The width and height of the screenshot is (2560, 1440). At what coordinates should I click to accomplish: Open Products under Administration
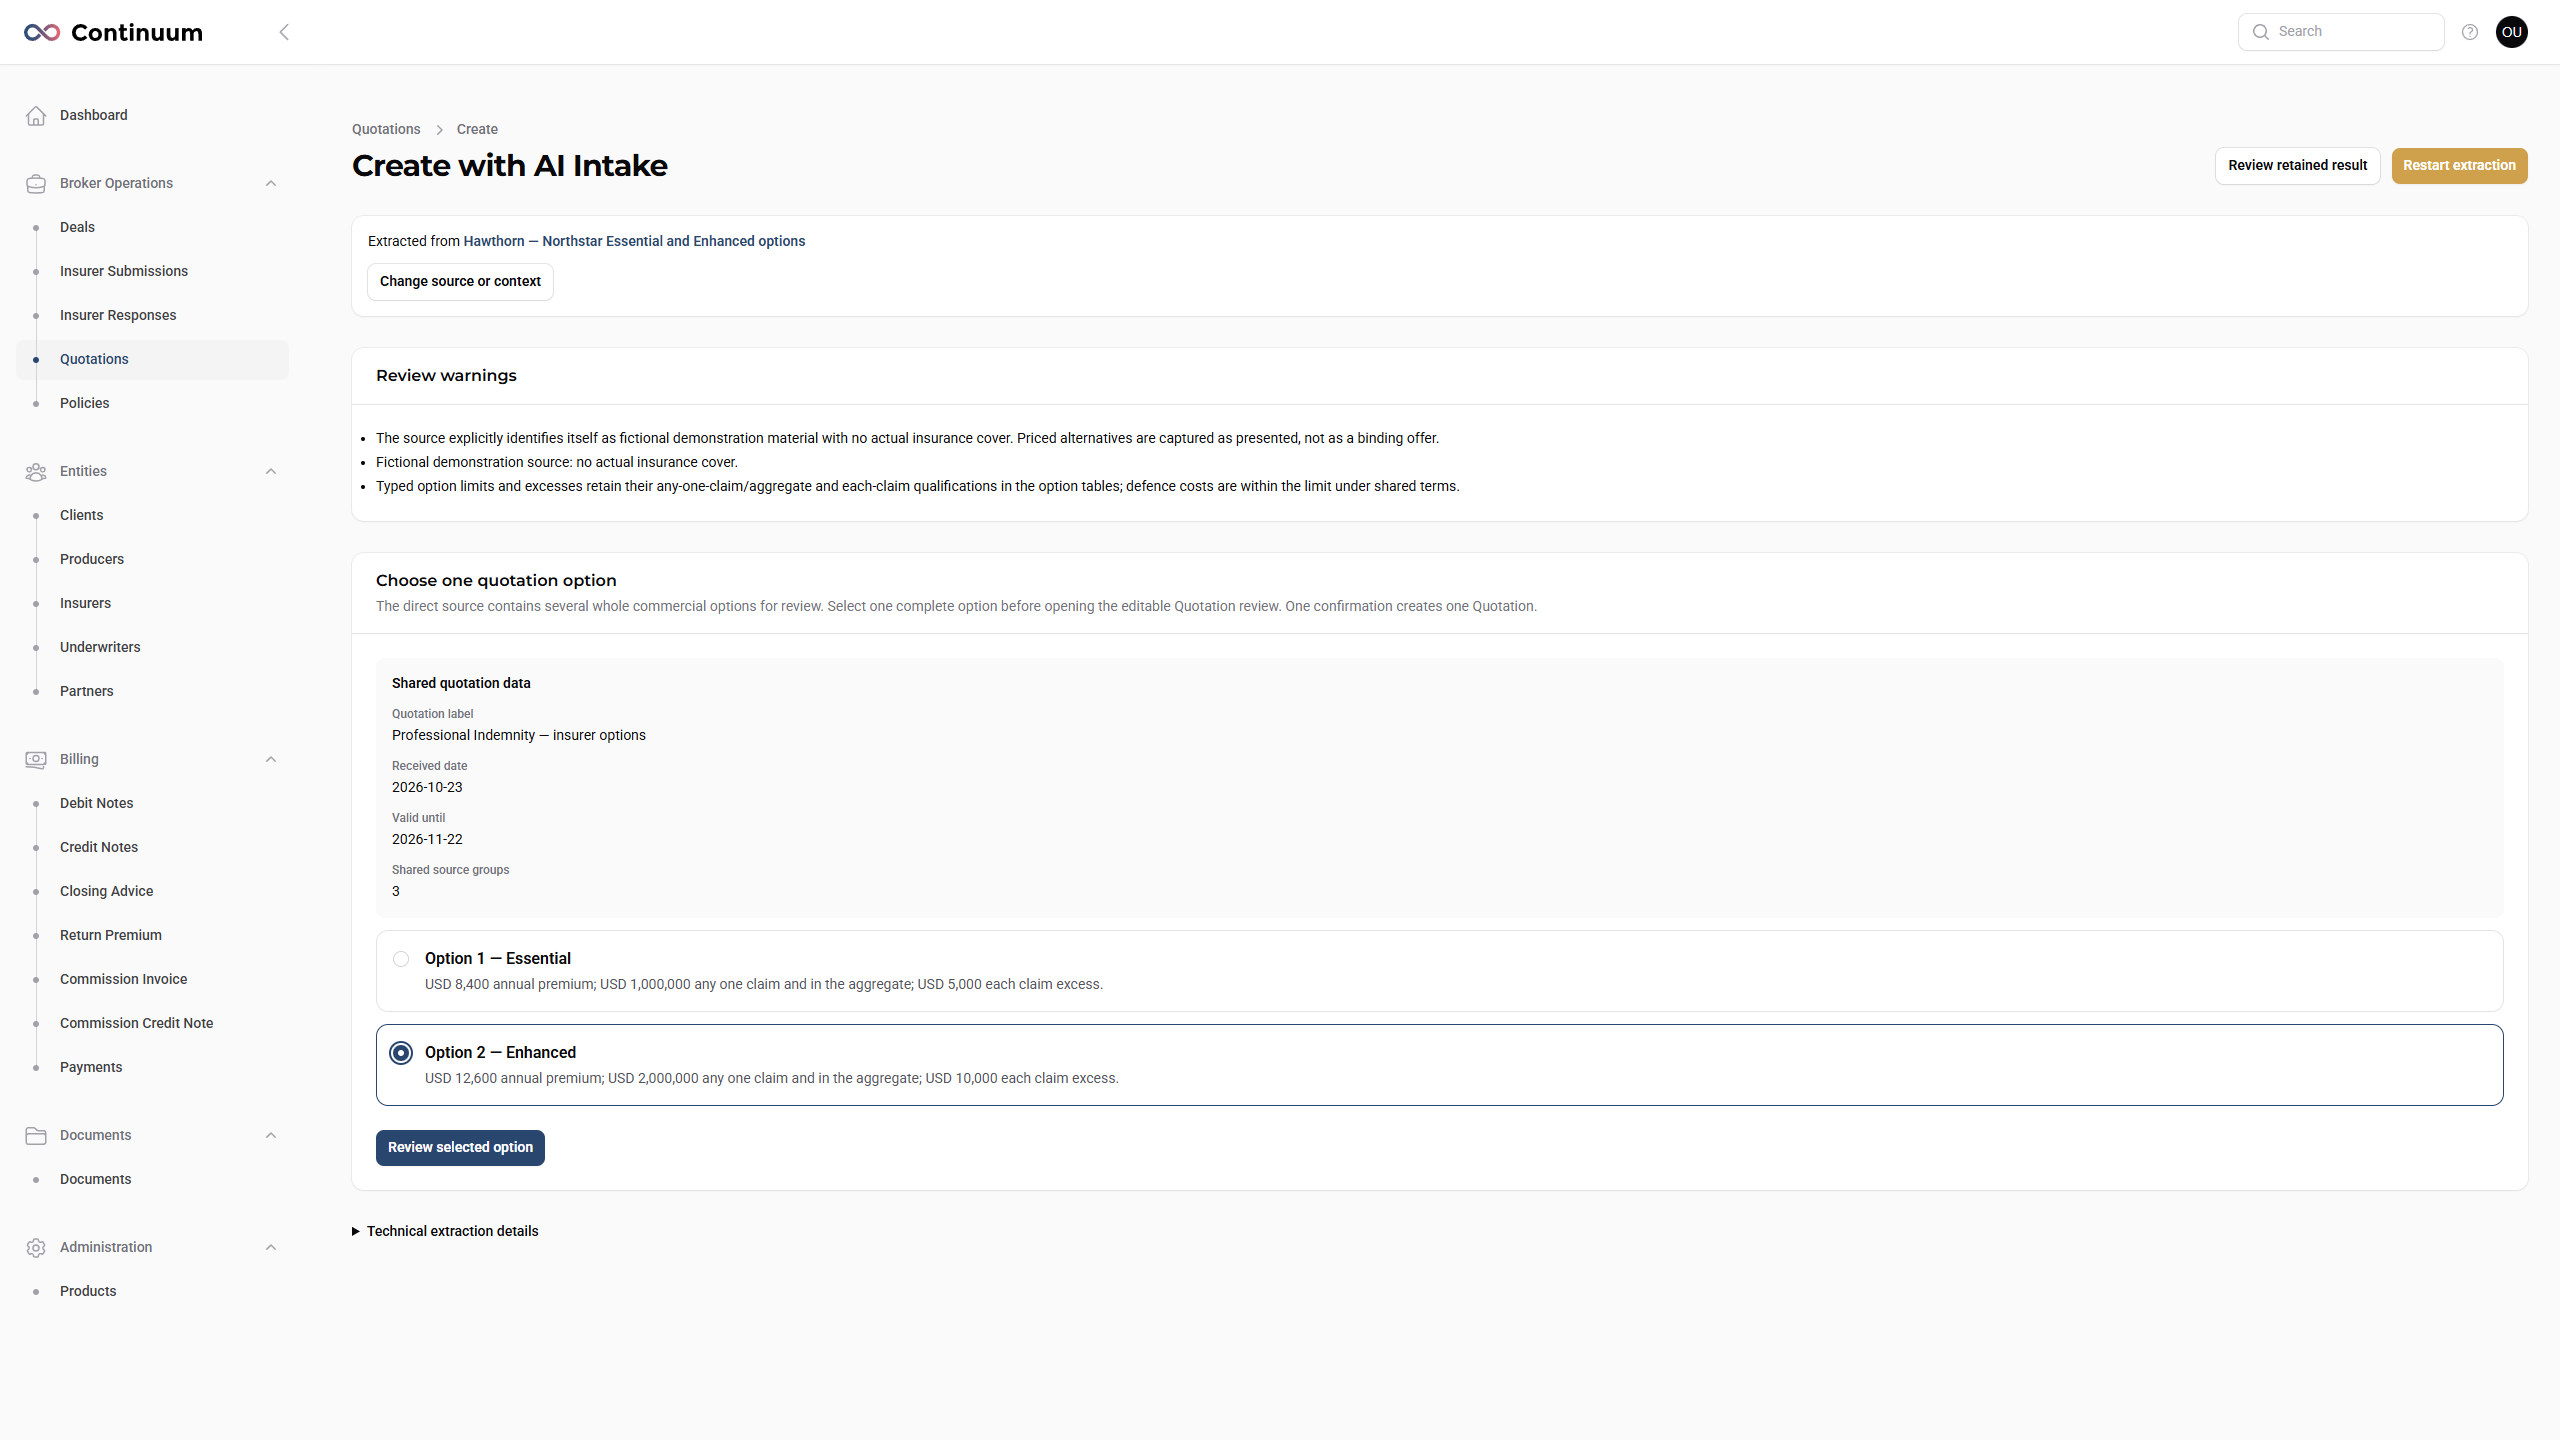[x=88, y=1291]
